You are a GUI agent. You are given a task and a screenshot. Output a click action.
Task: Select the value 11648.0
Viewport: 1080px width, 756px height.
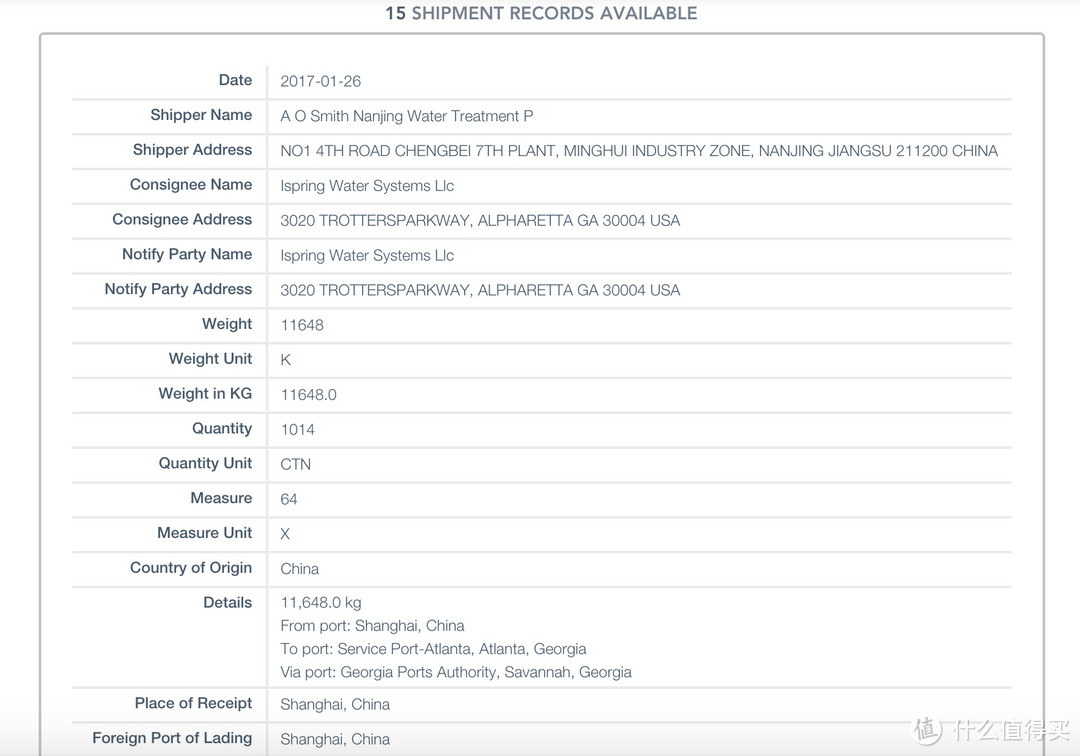pos(308,395)
